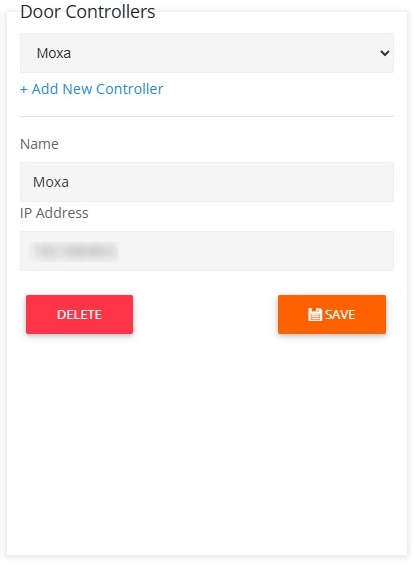
Task: Click the IP Address field label
Action: [54, 213]
